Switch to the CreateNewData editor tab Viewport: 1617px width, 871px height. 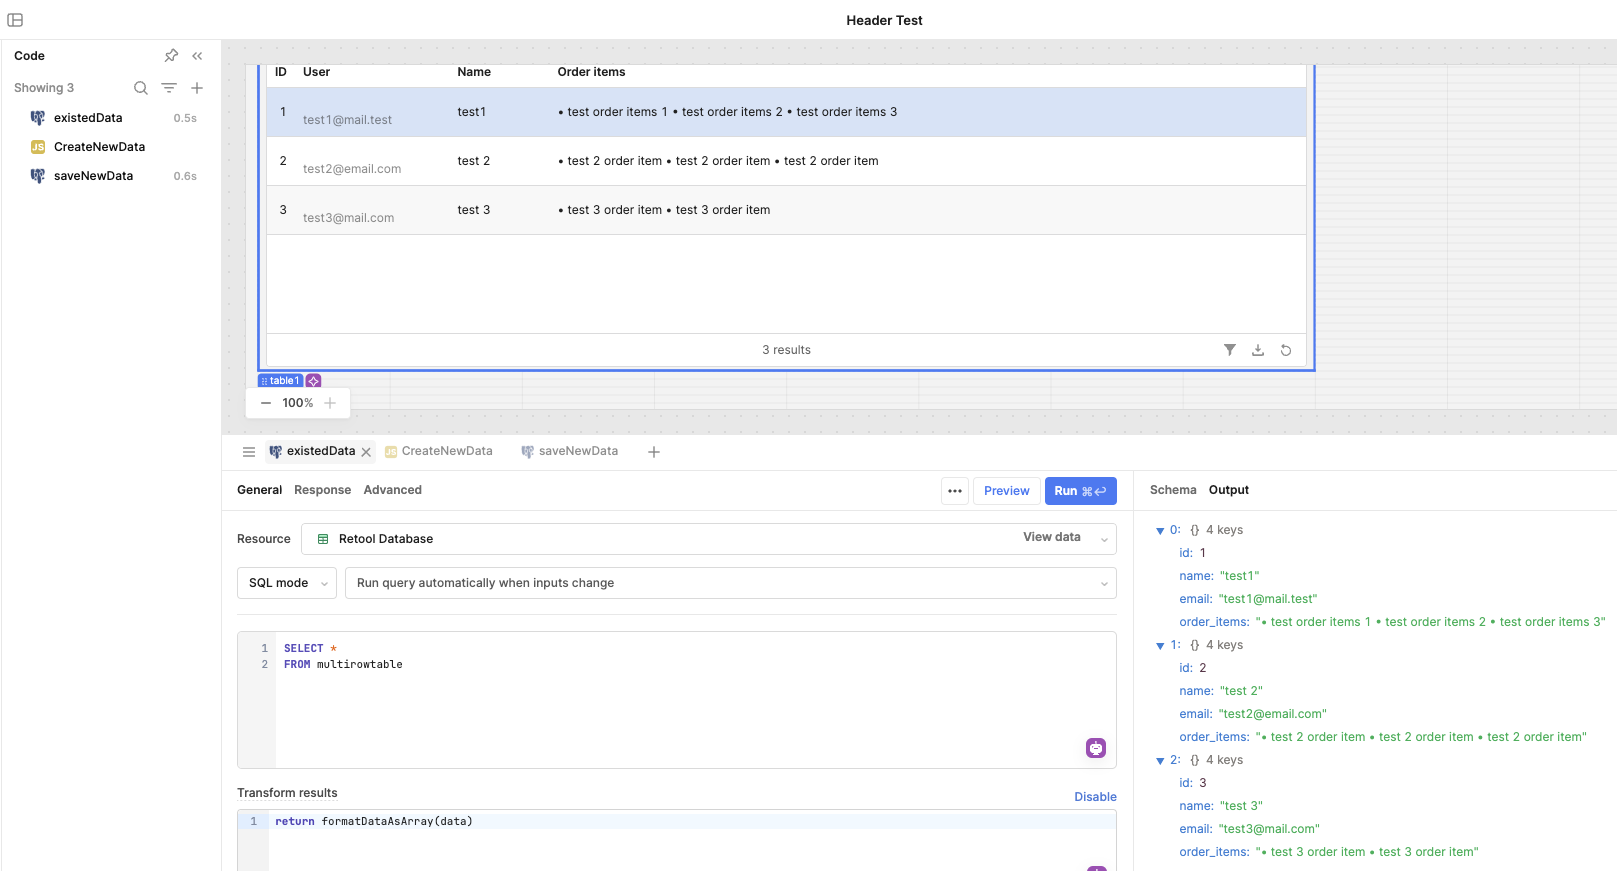[439, 452]
